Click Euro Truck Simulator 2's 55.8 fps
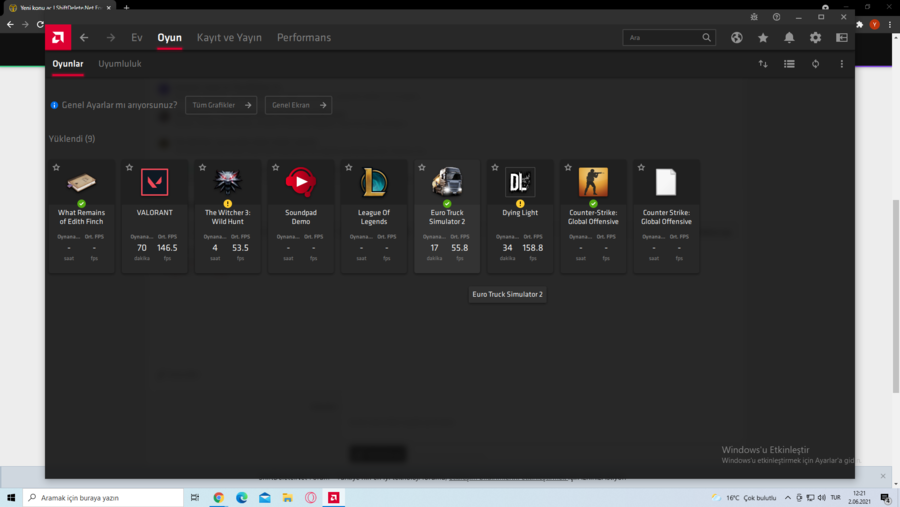The height and width of the screenshot is (507, 900). pyautogui.click(x=459, y=247)
